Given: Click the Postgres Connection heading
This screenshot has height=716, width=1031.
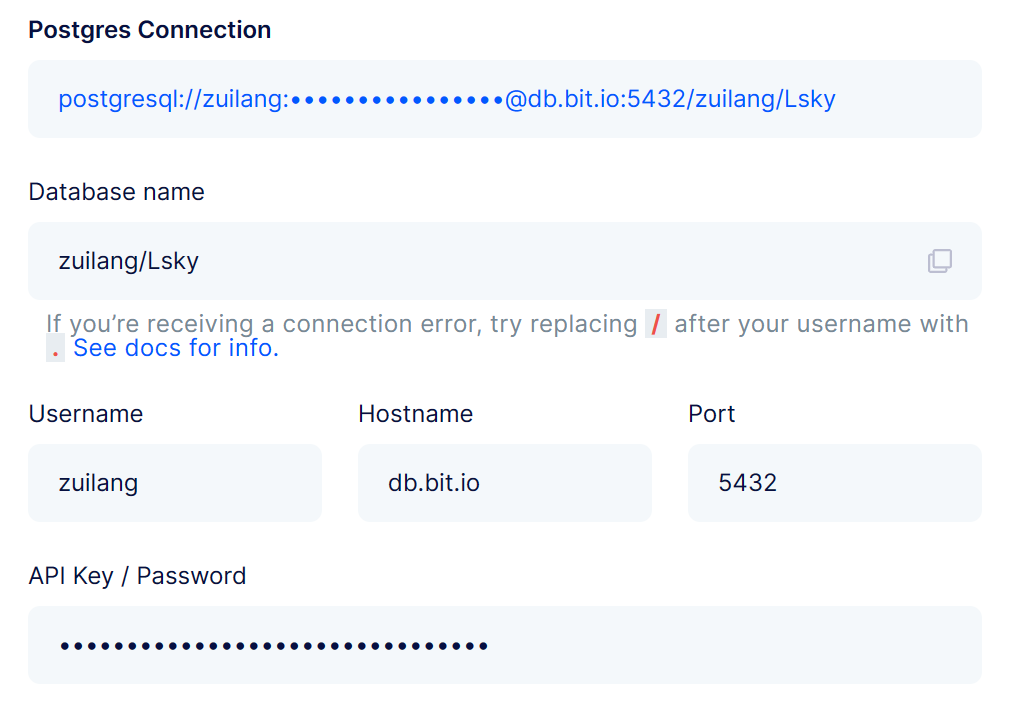Looking at the screenshot, I should (148, 29).
